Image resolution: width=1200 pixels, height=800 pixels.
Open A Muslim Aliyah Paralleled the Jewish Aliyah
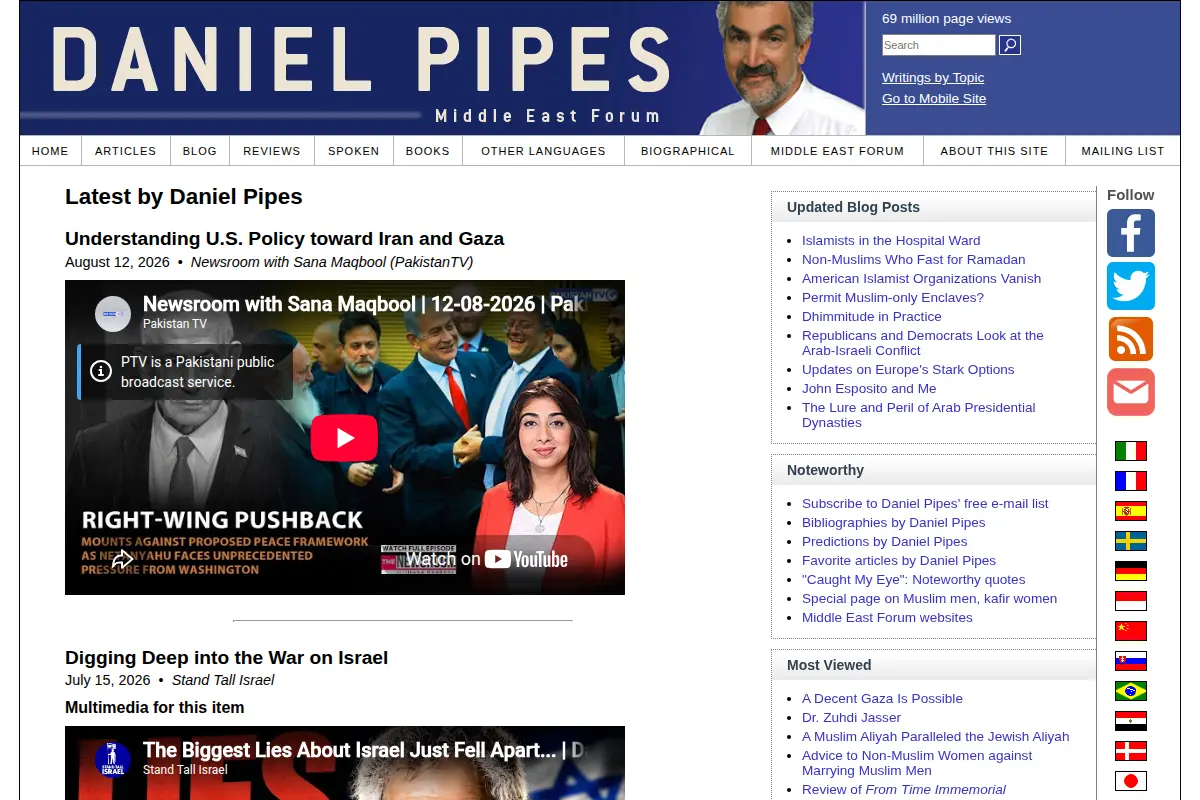[x=935, y=736]
